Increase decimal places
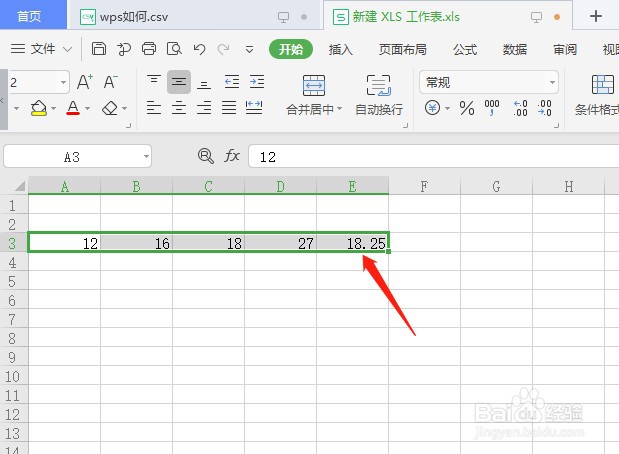This screenshot has height=454, width=619. tap(520, 108)
